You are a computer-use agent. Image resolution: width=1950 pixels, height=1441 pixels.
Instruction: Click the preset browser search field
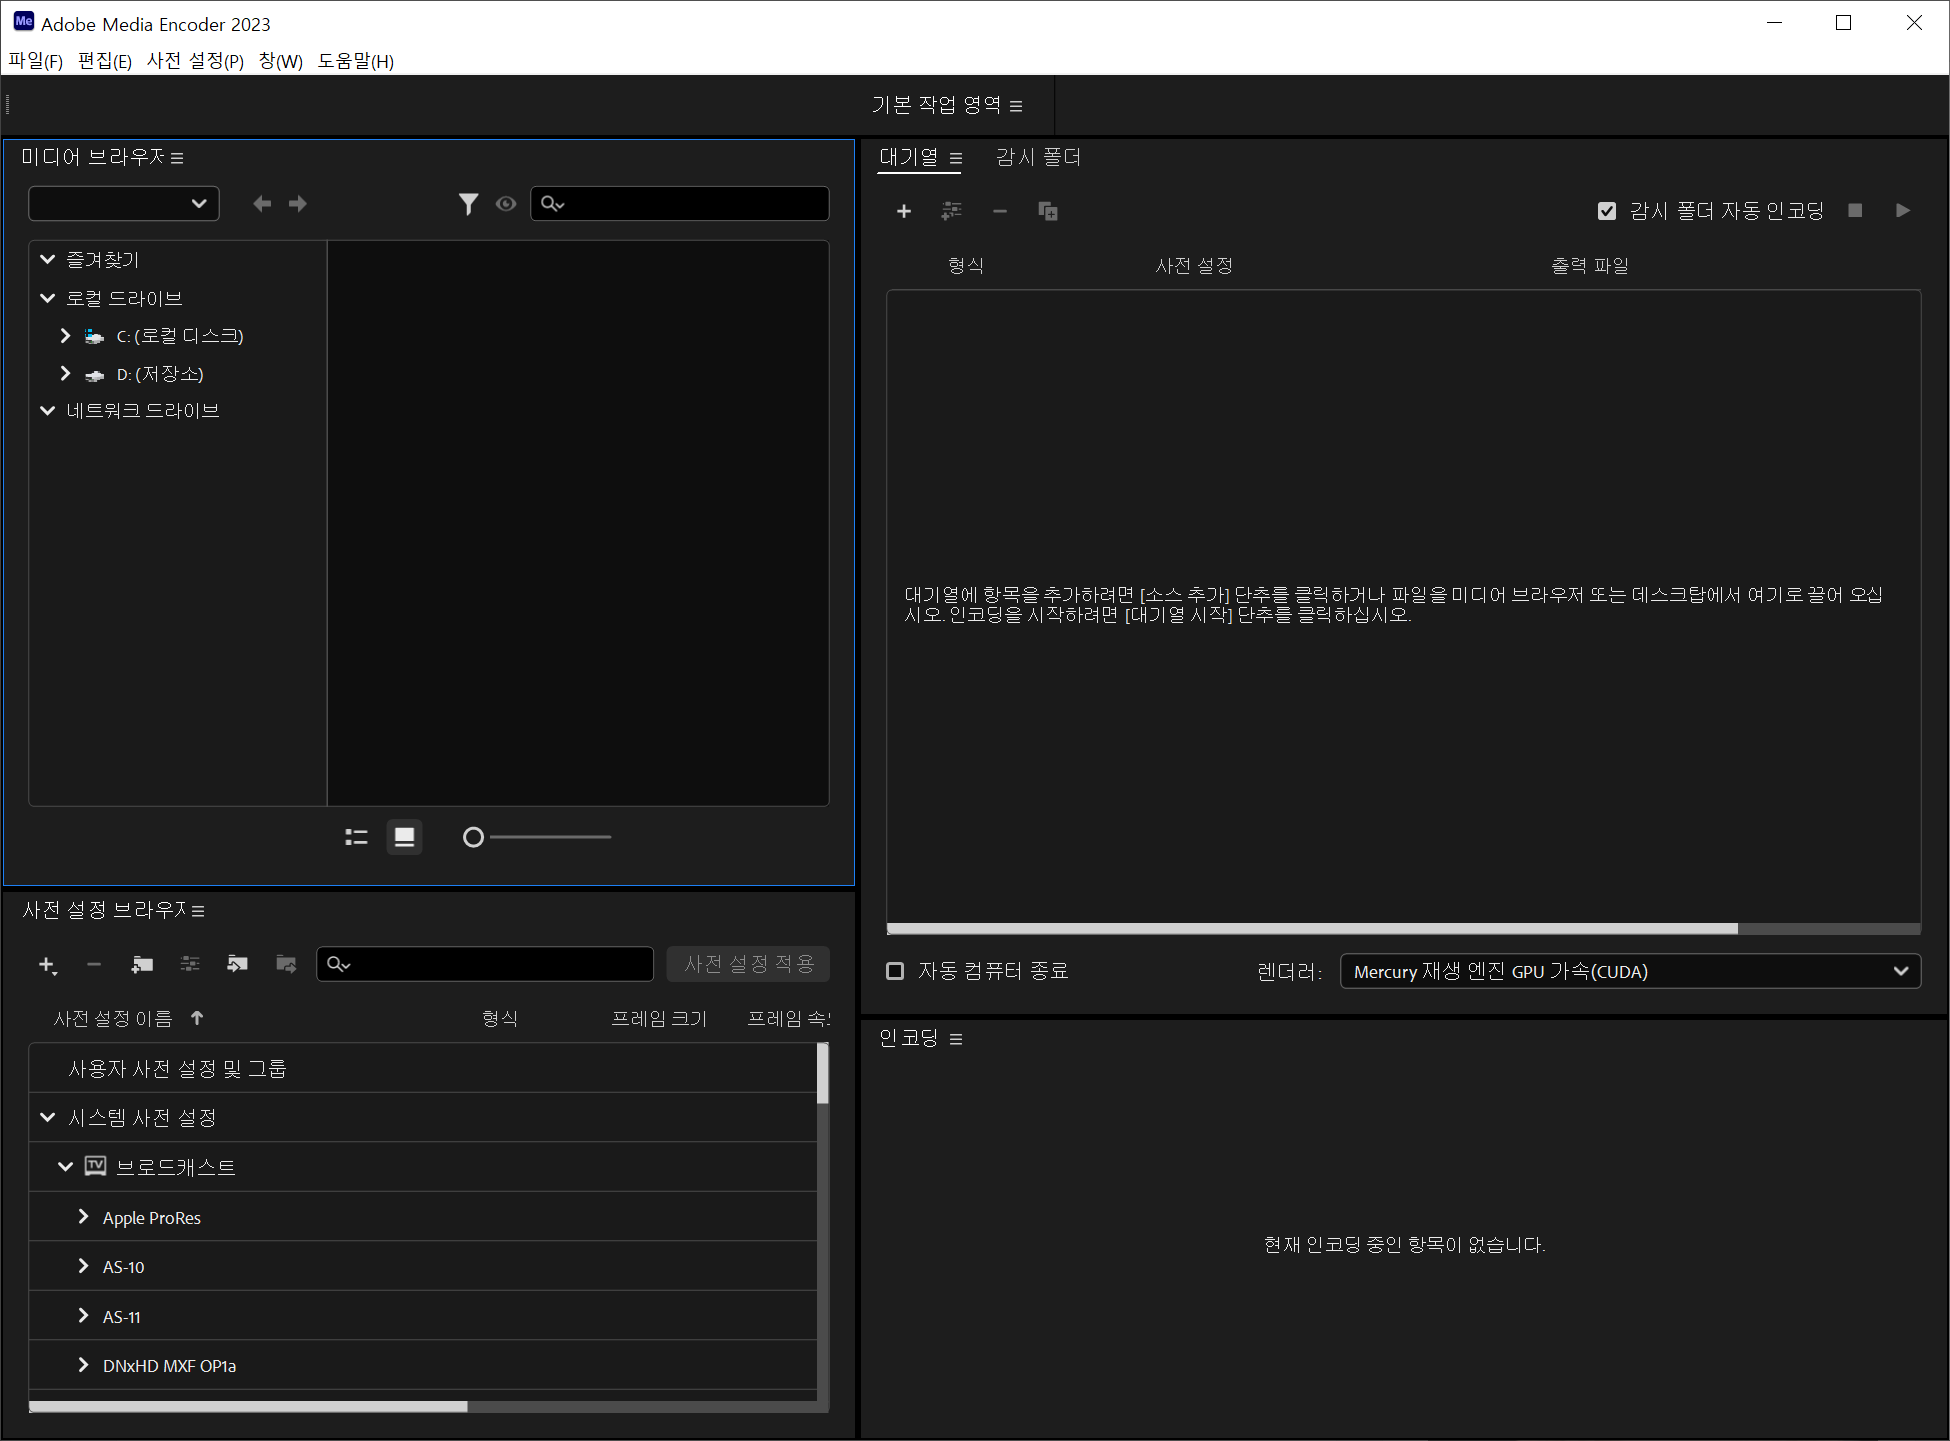[x=495, y=964]
